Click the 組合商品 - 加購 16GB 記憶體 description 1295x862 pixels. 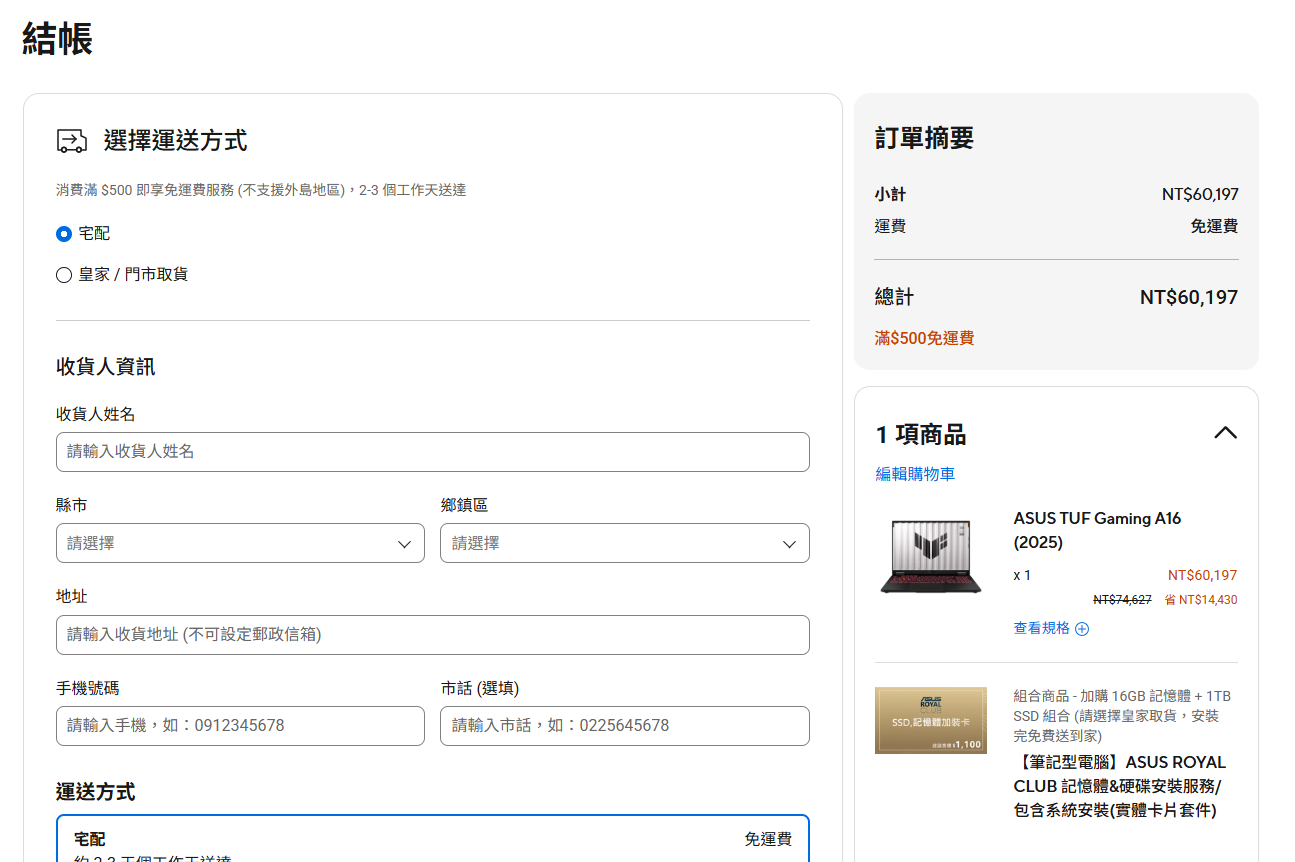coord(1122,715)
